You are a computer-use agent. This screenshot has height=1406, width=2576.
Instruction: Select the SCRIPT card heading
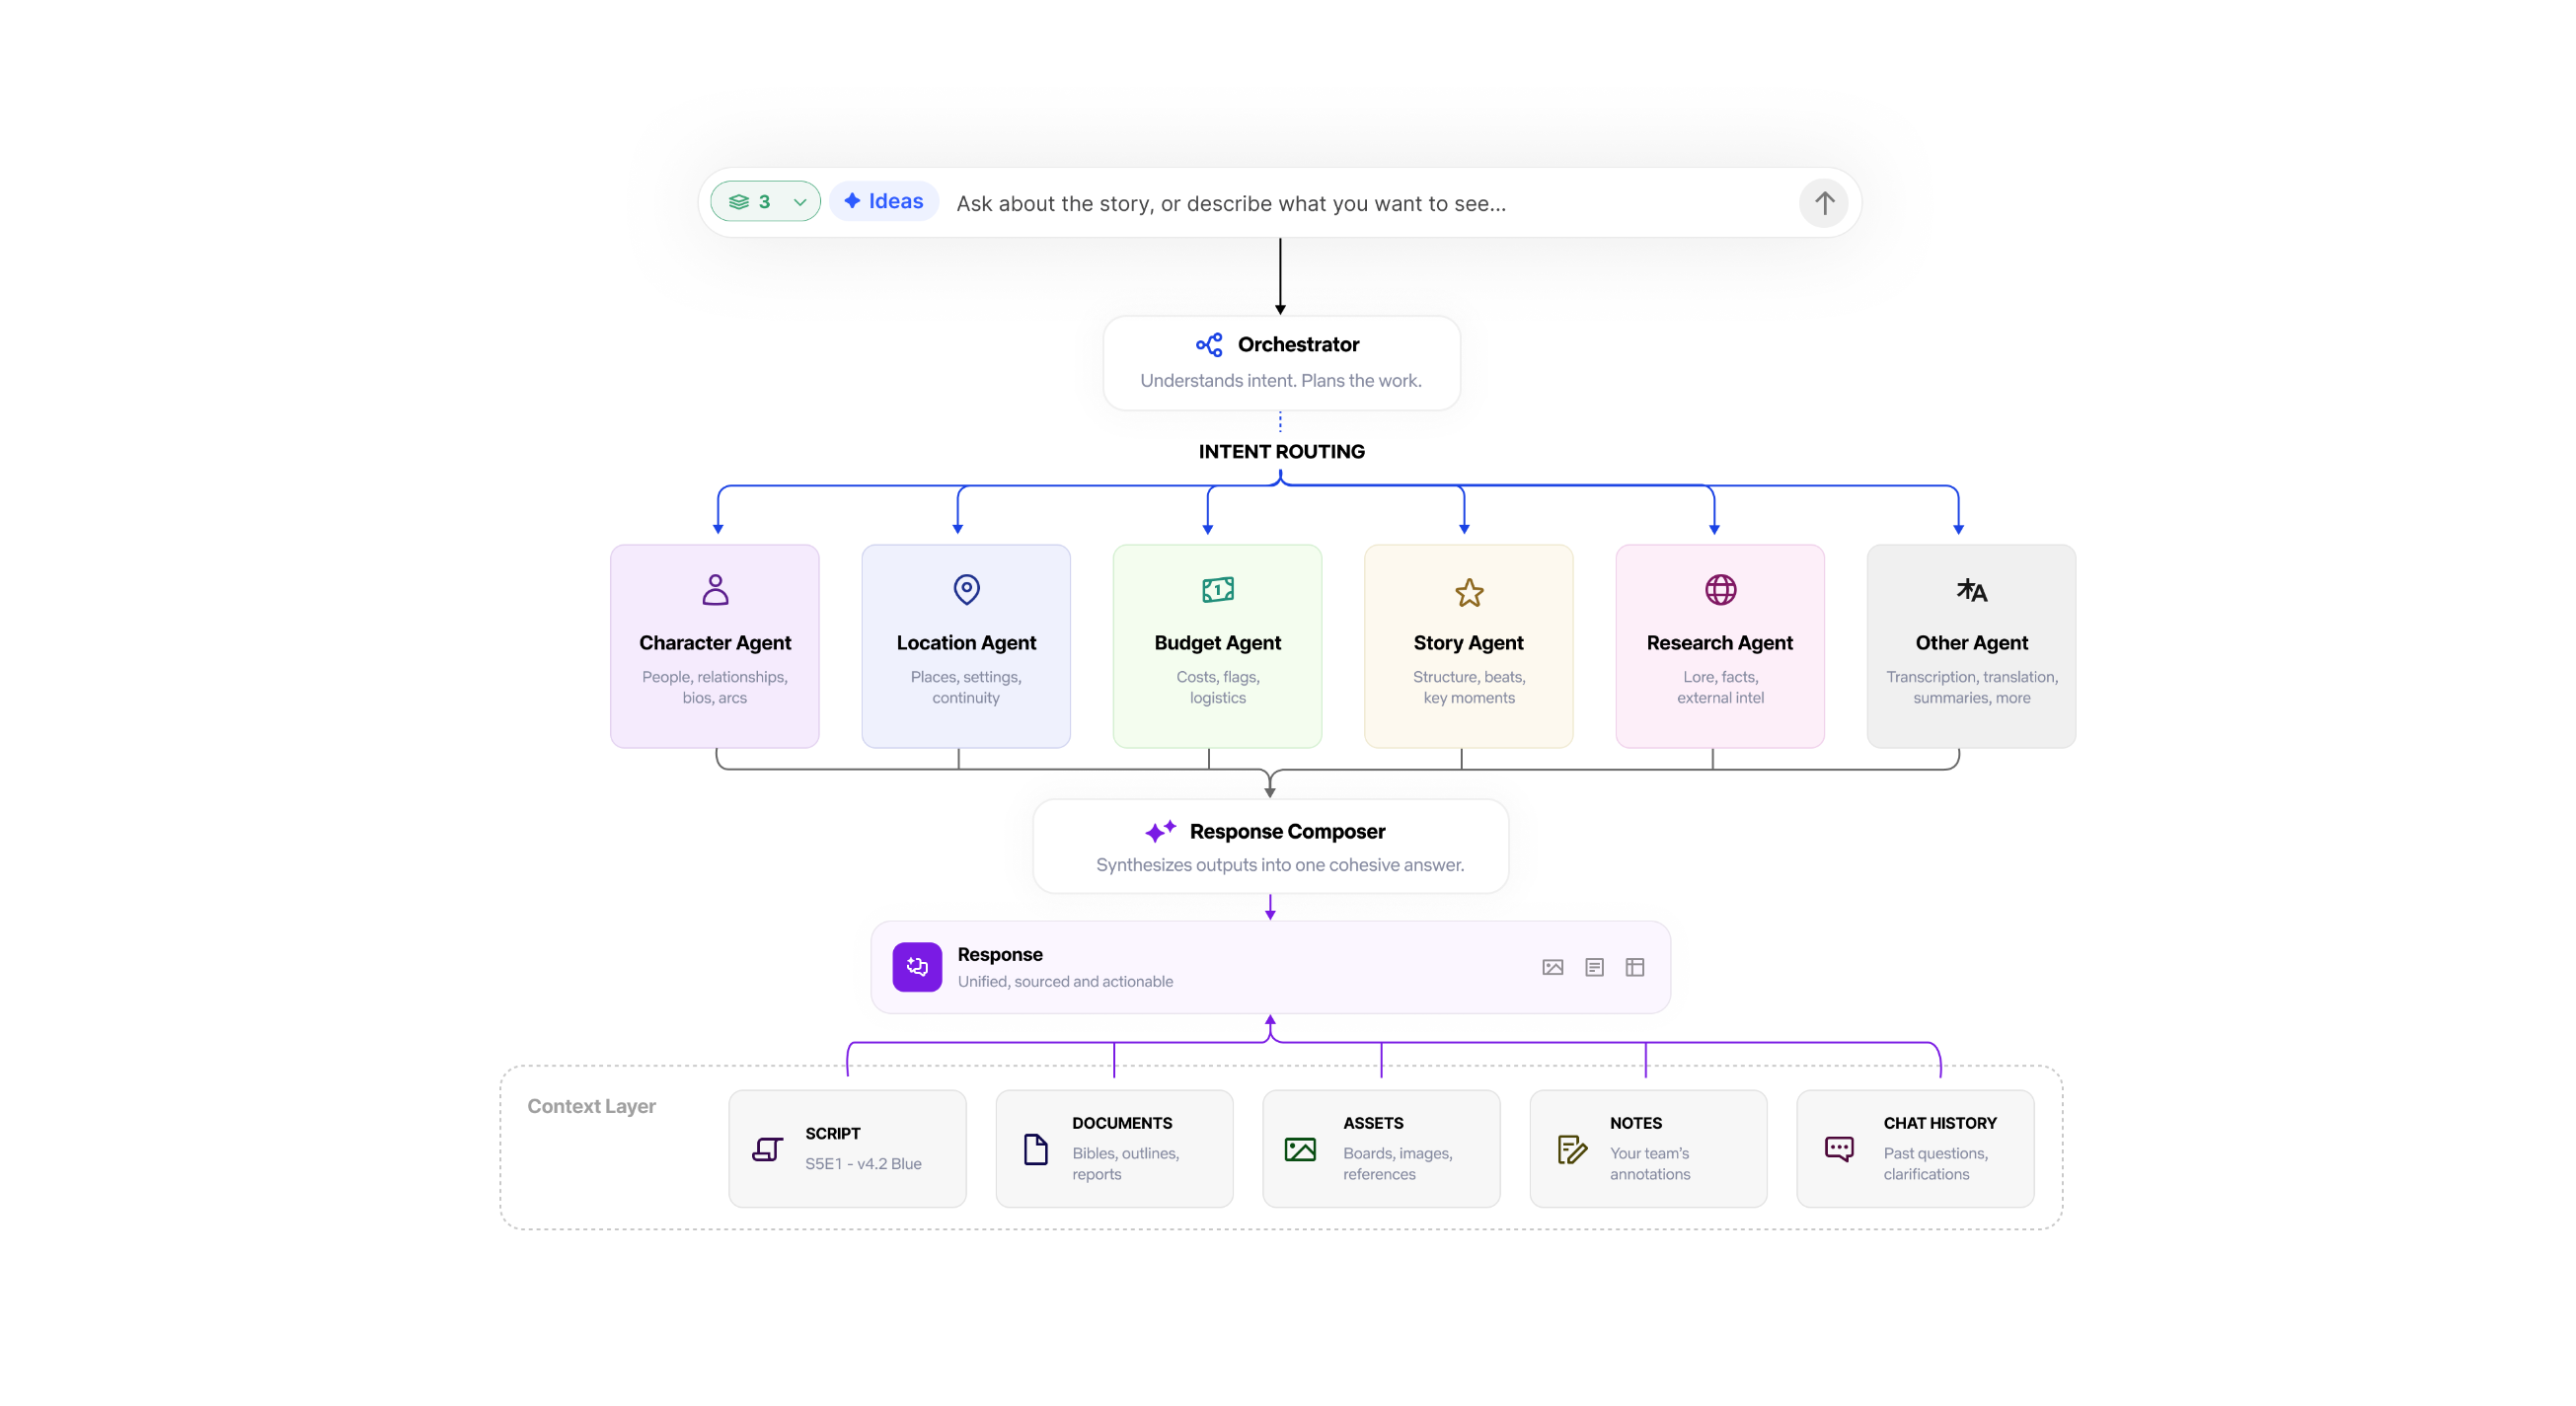(x=833, y=1134)
